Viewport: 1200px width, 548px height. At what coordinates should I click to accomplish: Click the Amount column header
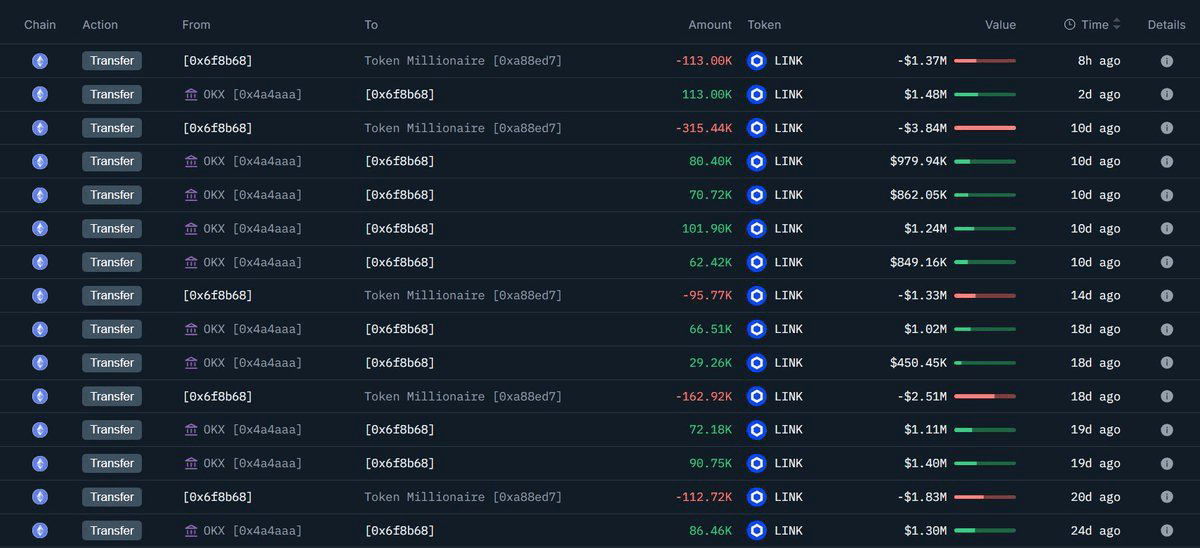(710, 24)
